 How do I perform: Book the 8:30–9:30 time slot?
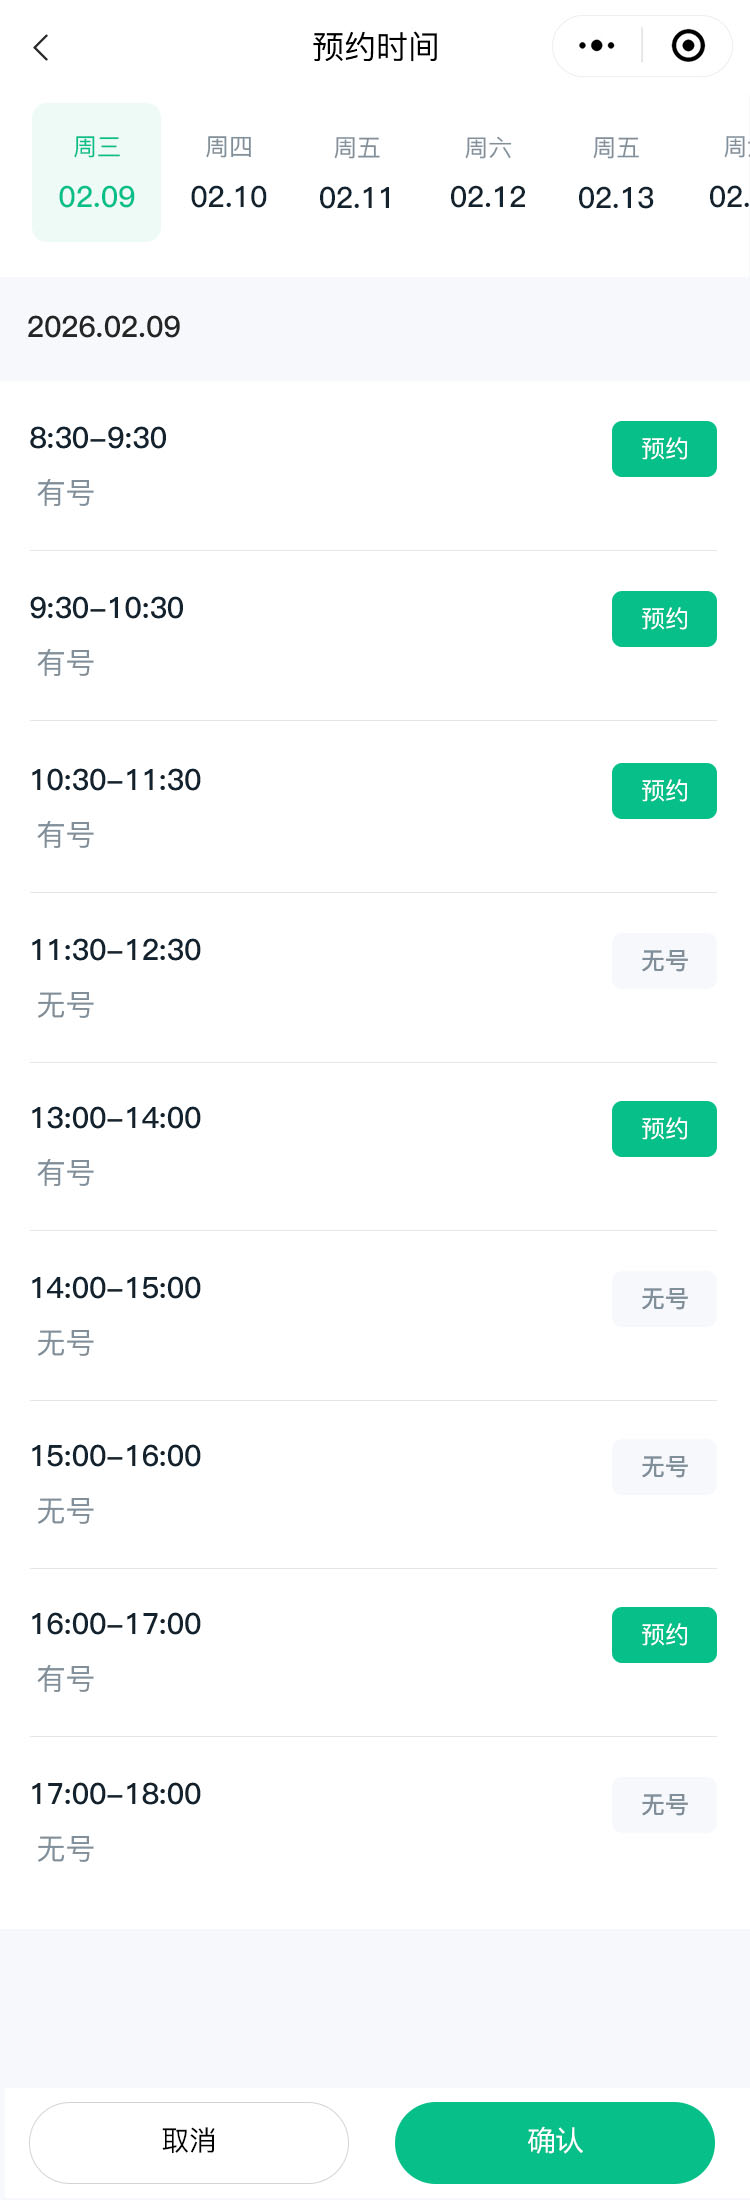[664, 449]
